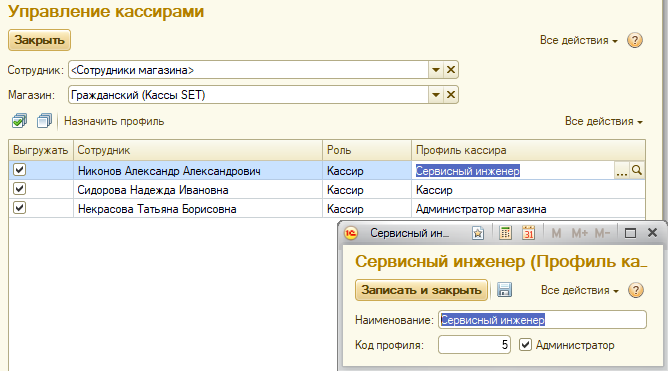This screenshot has width=668, height=371.
Task: Uncheck Выгружать for Никонов Александр Александрович
Action: 20,170
